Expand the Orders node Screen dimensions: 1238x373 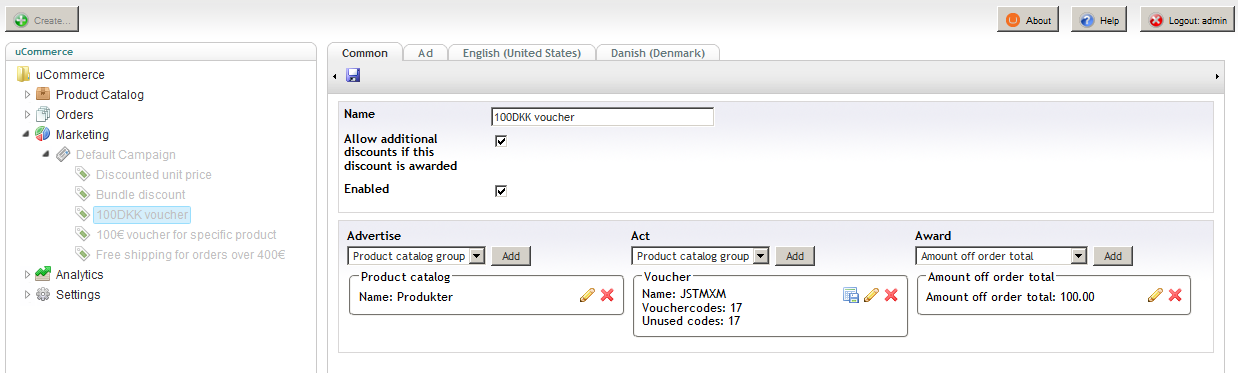point(28,114)
